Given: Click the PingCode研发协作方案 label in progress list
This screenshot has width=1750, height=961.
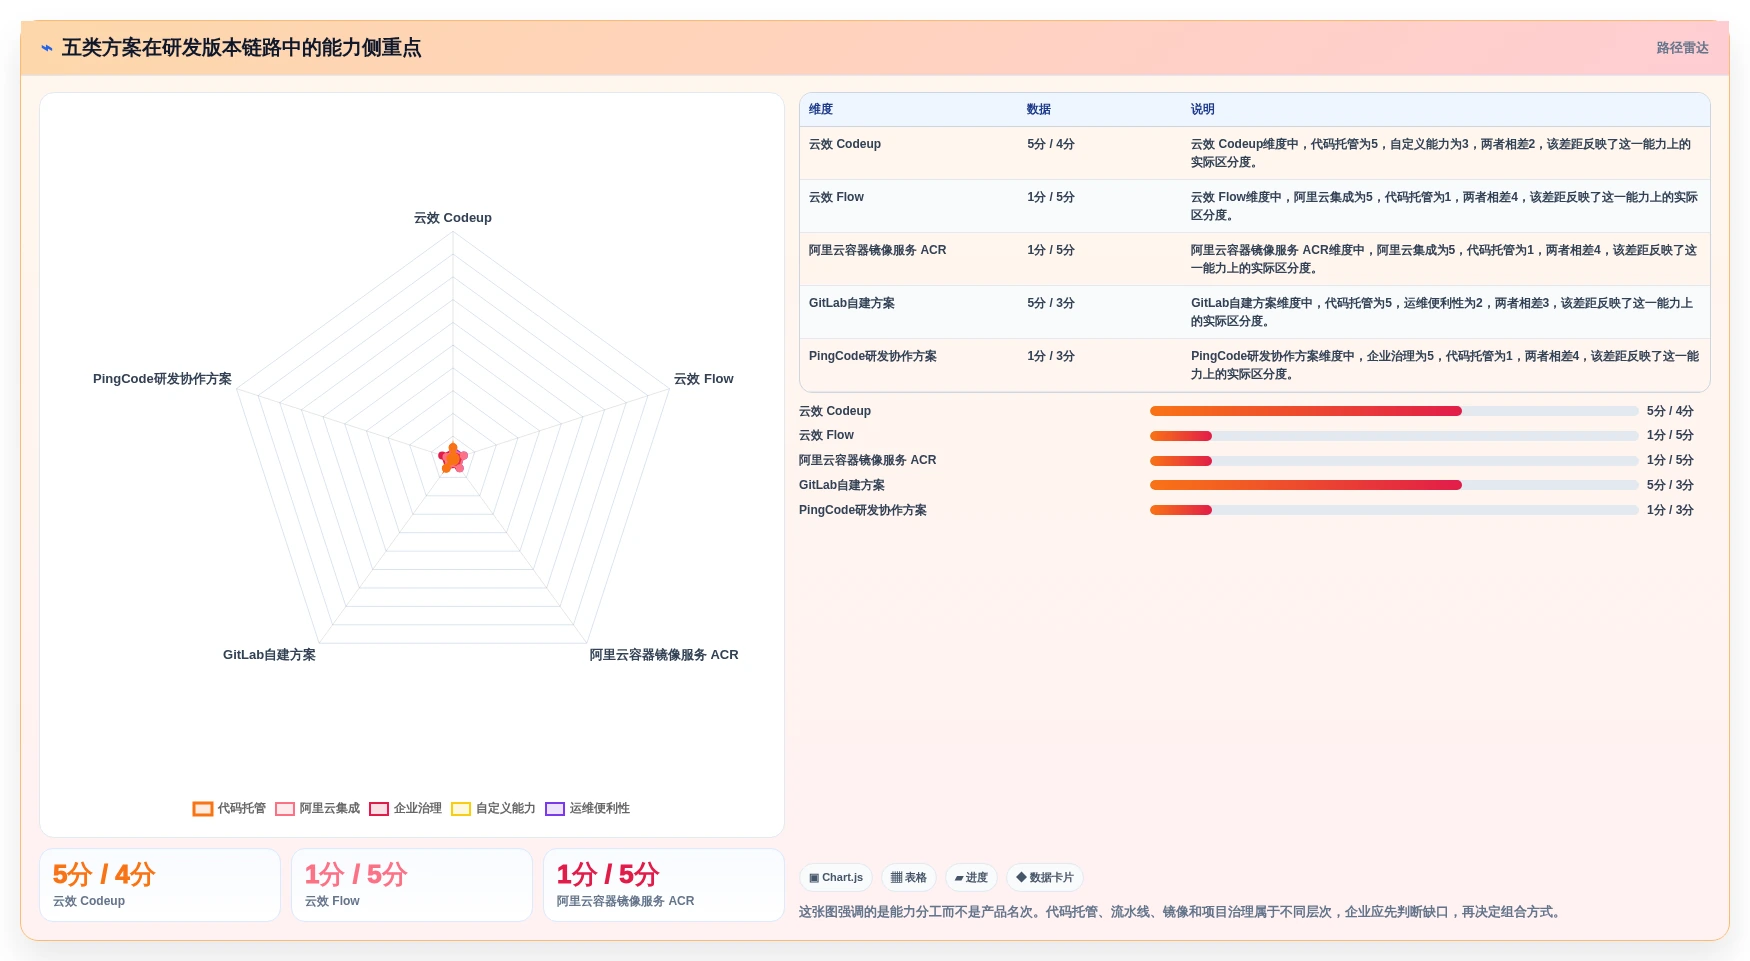Looking at the screenshot, I should coord(863,510).
